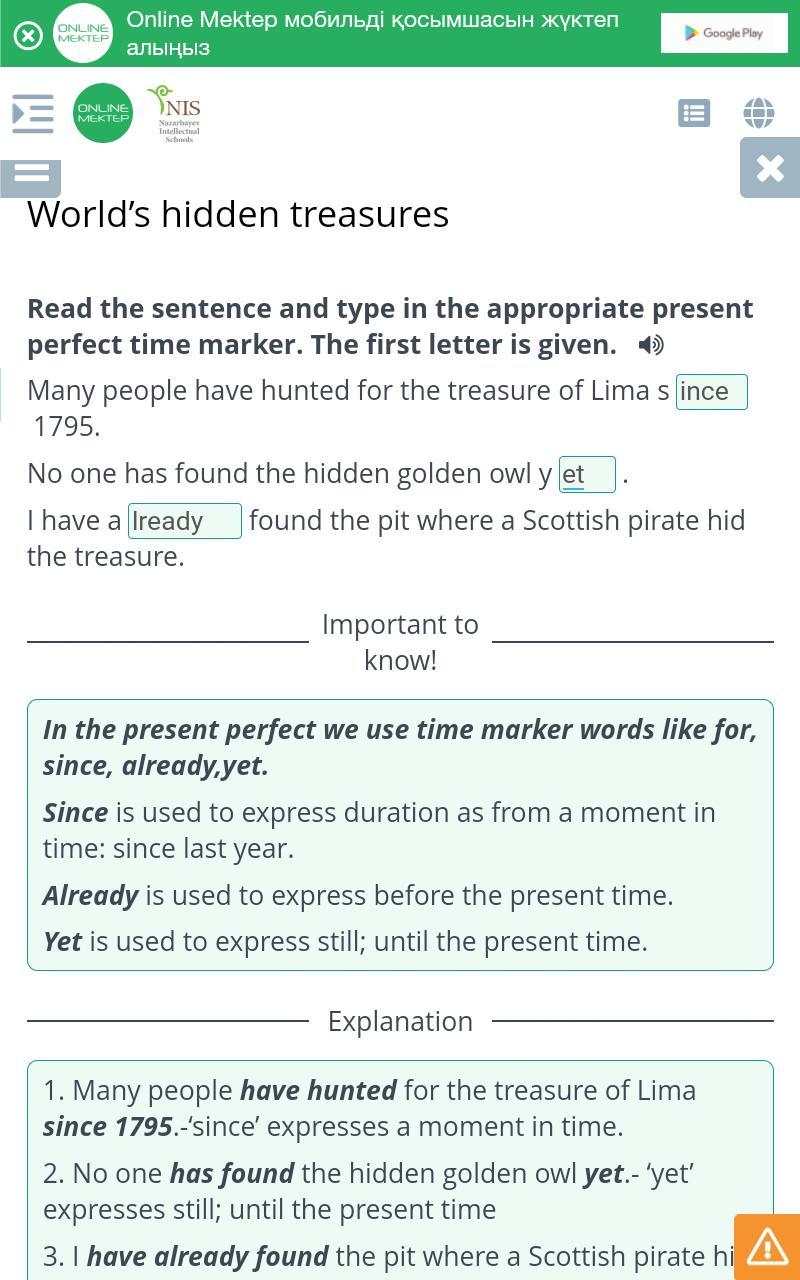Click the NIS Nazarbayev Schools logo
Viewport: 800px width, 1280px height.
coord(177,114)
